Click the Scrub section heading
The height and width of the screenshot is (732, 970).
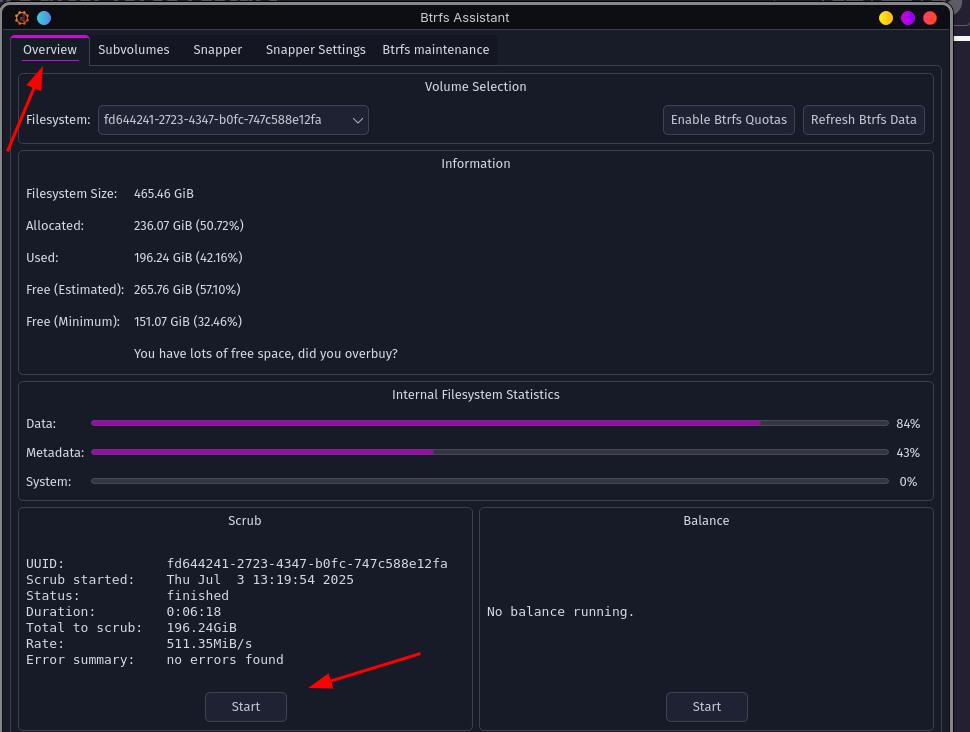pyautogui.click(x=244, y=521)
